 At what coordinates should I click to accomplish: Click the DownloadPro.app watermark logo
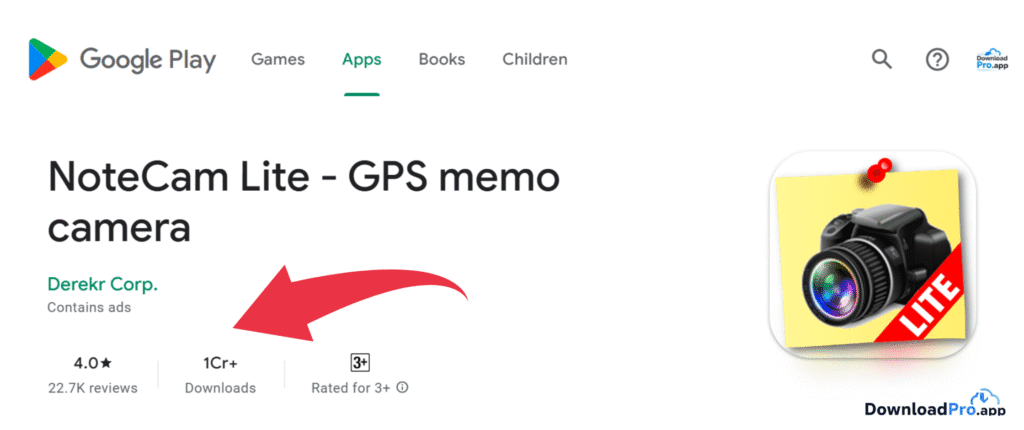click(936, 405)
